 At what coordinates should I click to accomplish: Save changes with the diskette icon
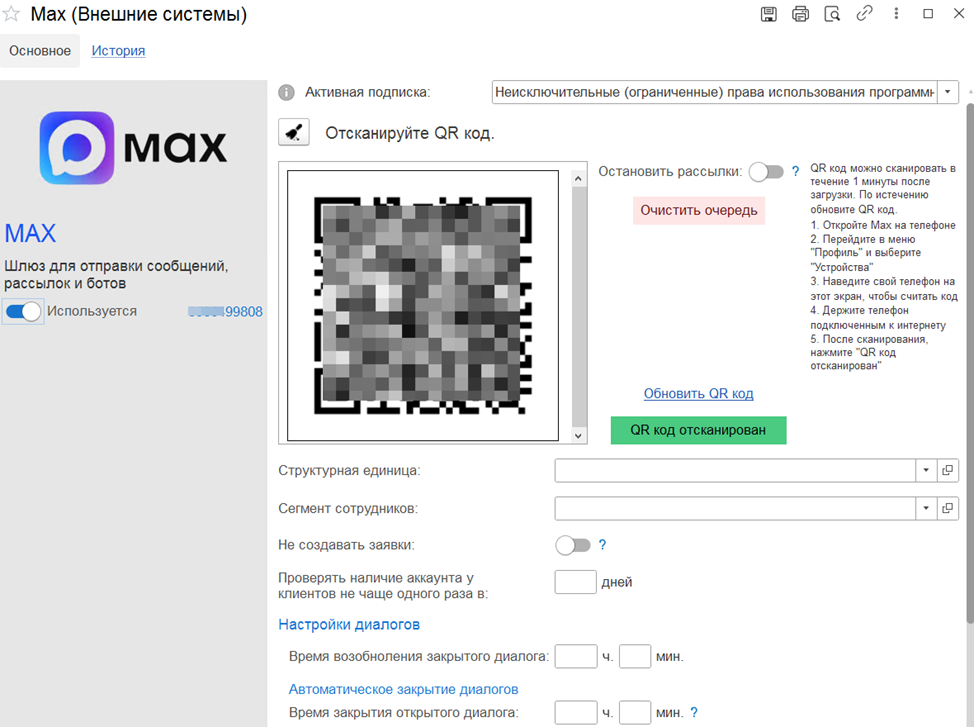coord(768,14)
